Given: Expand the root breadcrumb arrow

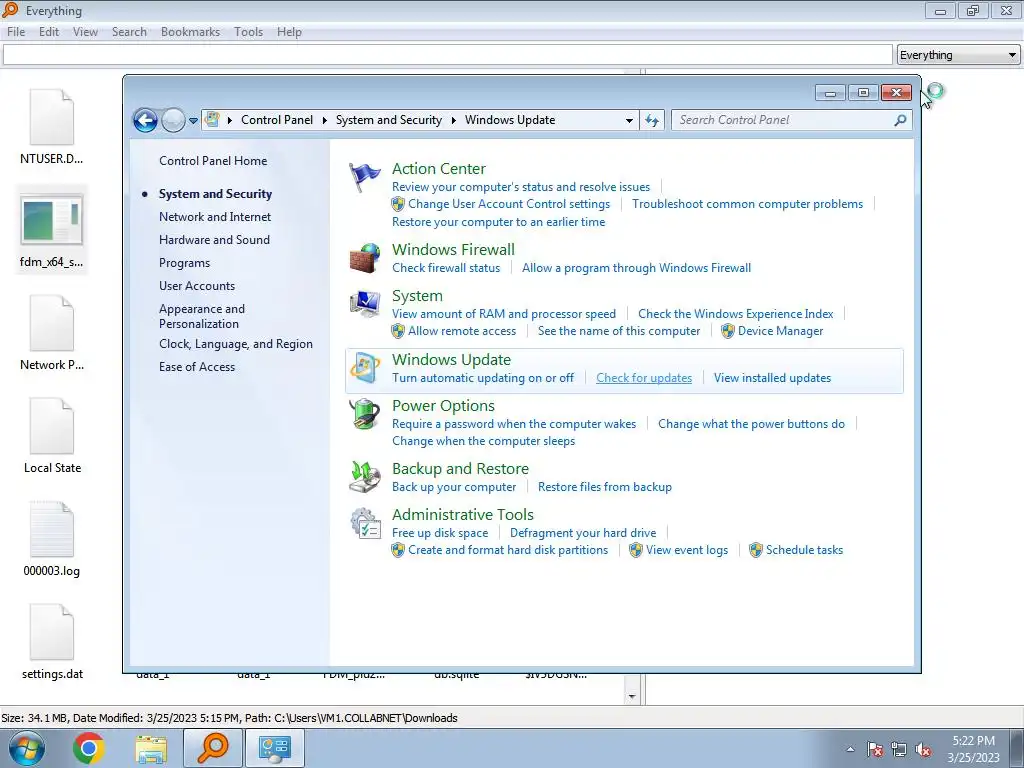Looking at the screenshot, I should 230,120.
